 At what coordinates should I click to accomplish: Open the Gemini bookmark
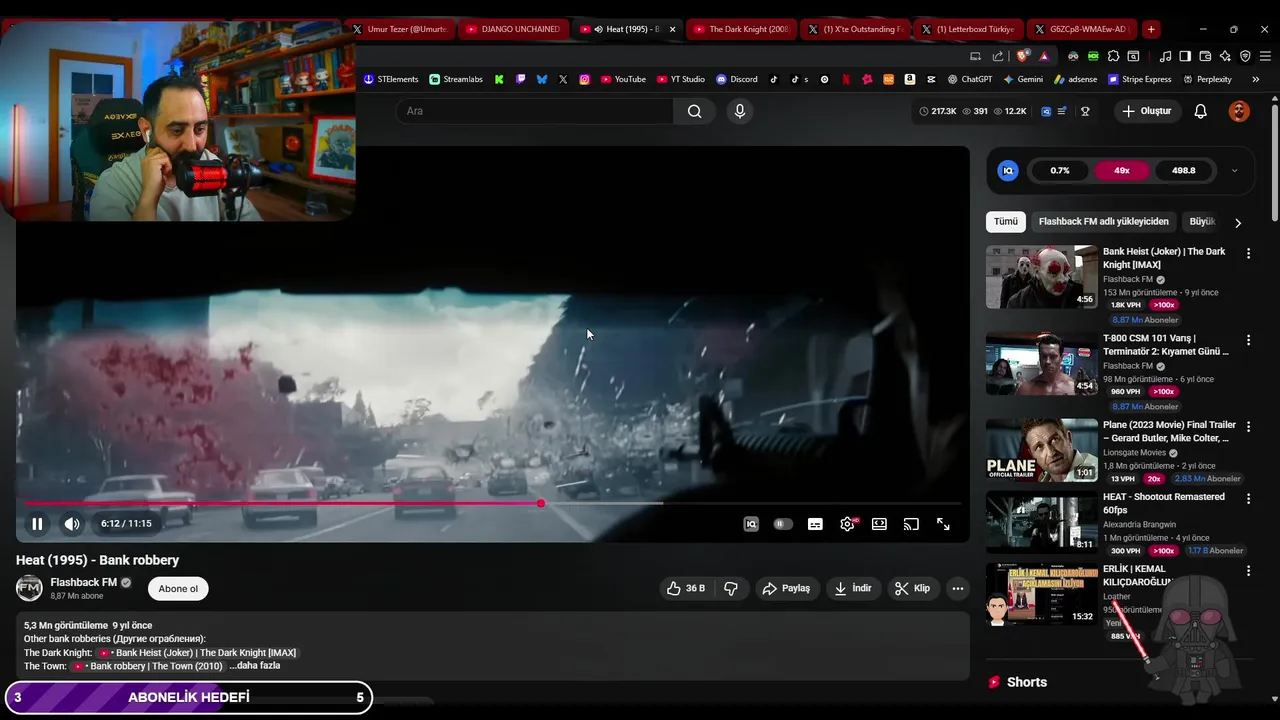pyautogui.click(x=1023, y=79)
